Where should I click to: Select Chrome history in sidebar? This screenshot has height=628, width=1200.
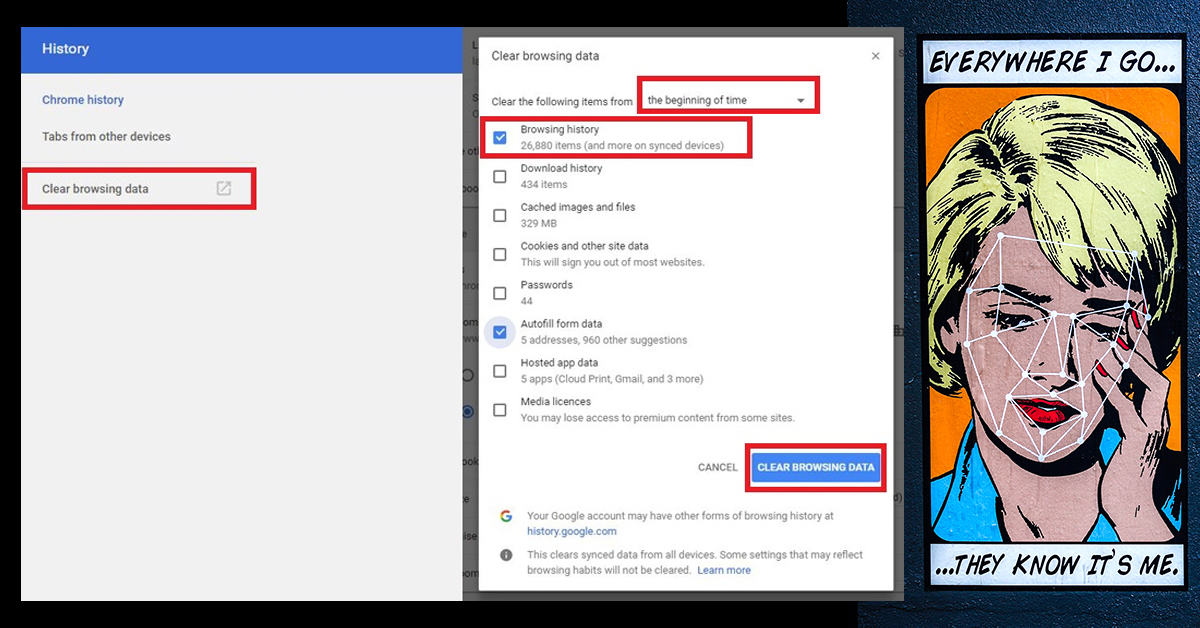click(x=83, y=100)
